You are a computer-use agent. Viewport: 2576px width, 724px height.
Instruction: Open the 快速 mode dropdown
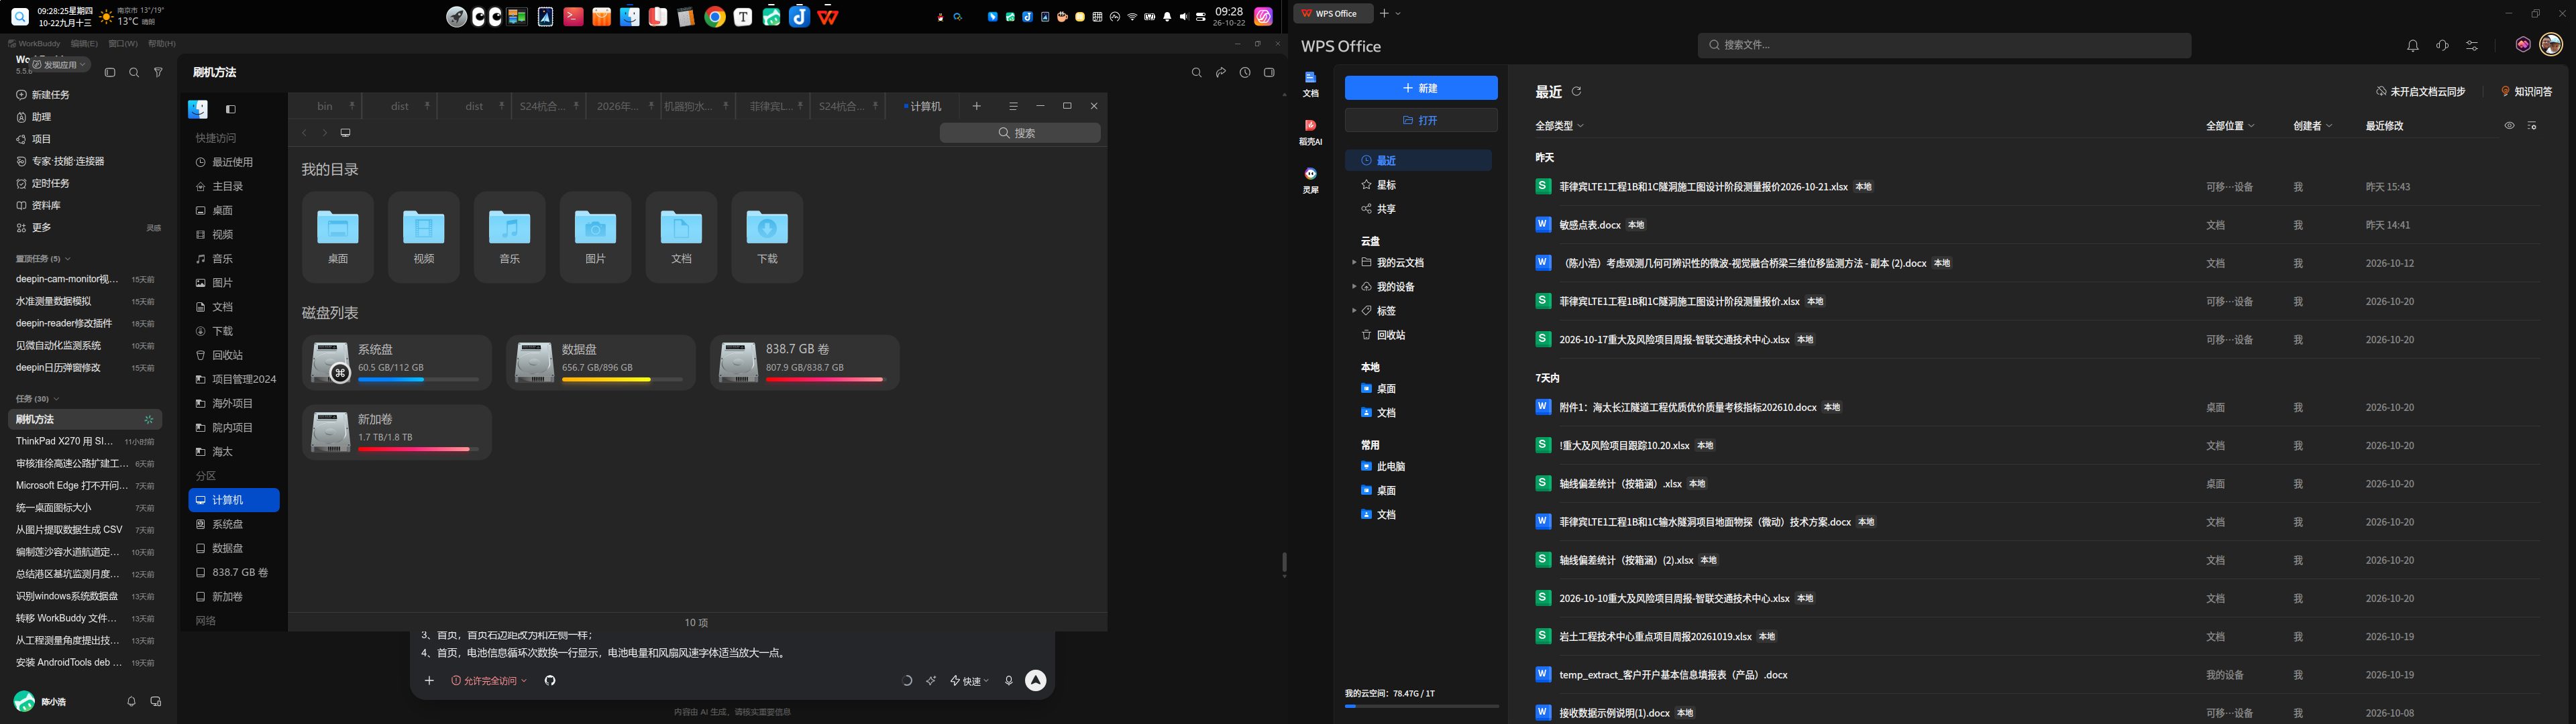(969, 680)
